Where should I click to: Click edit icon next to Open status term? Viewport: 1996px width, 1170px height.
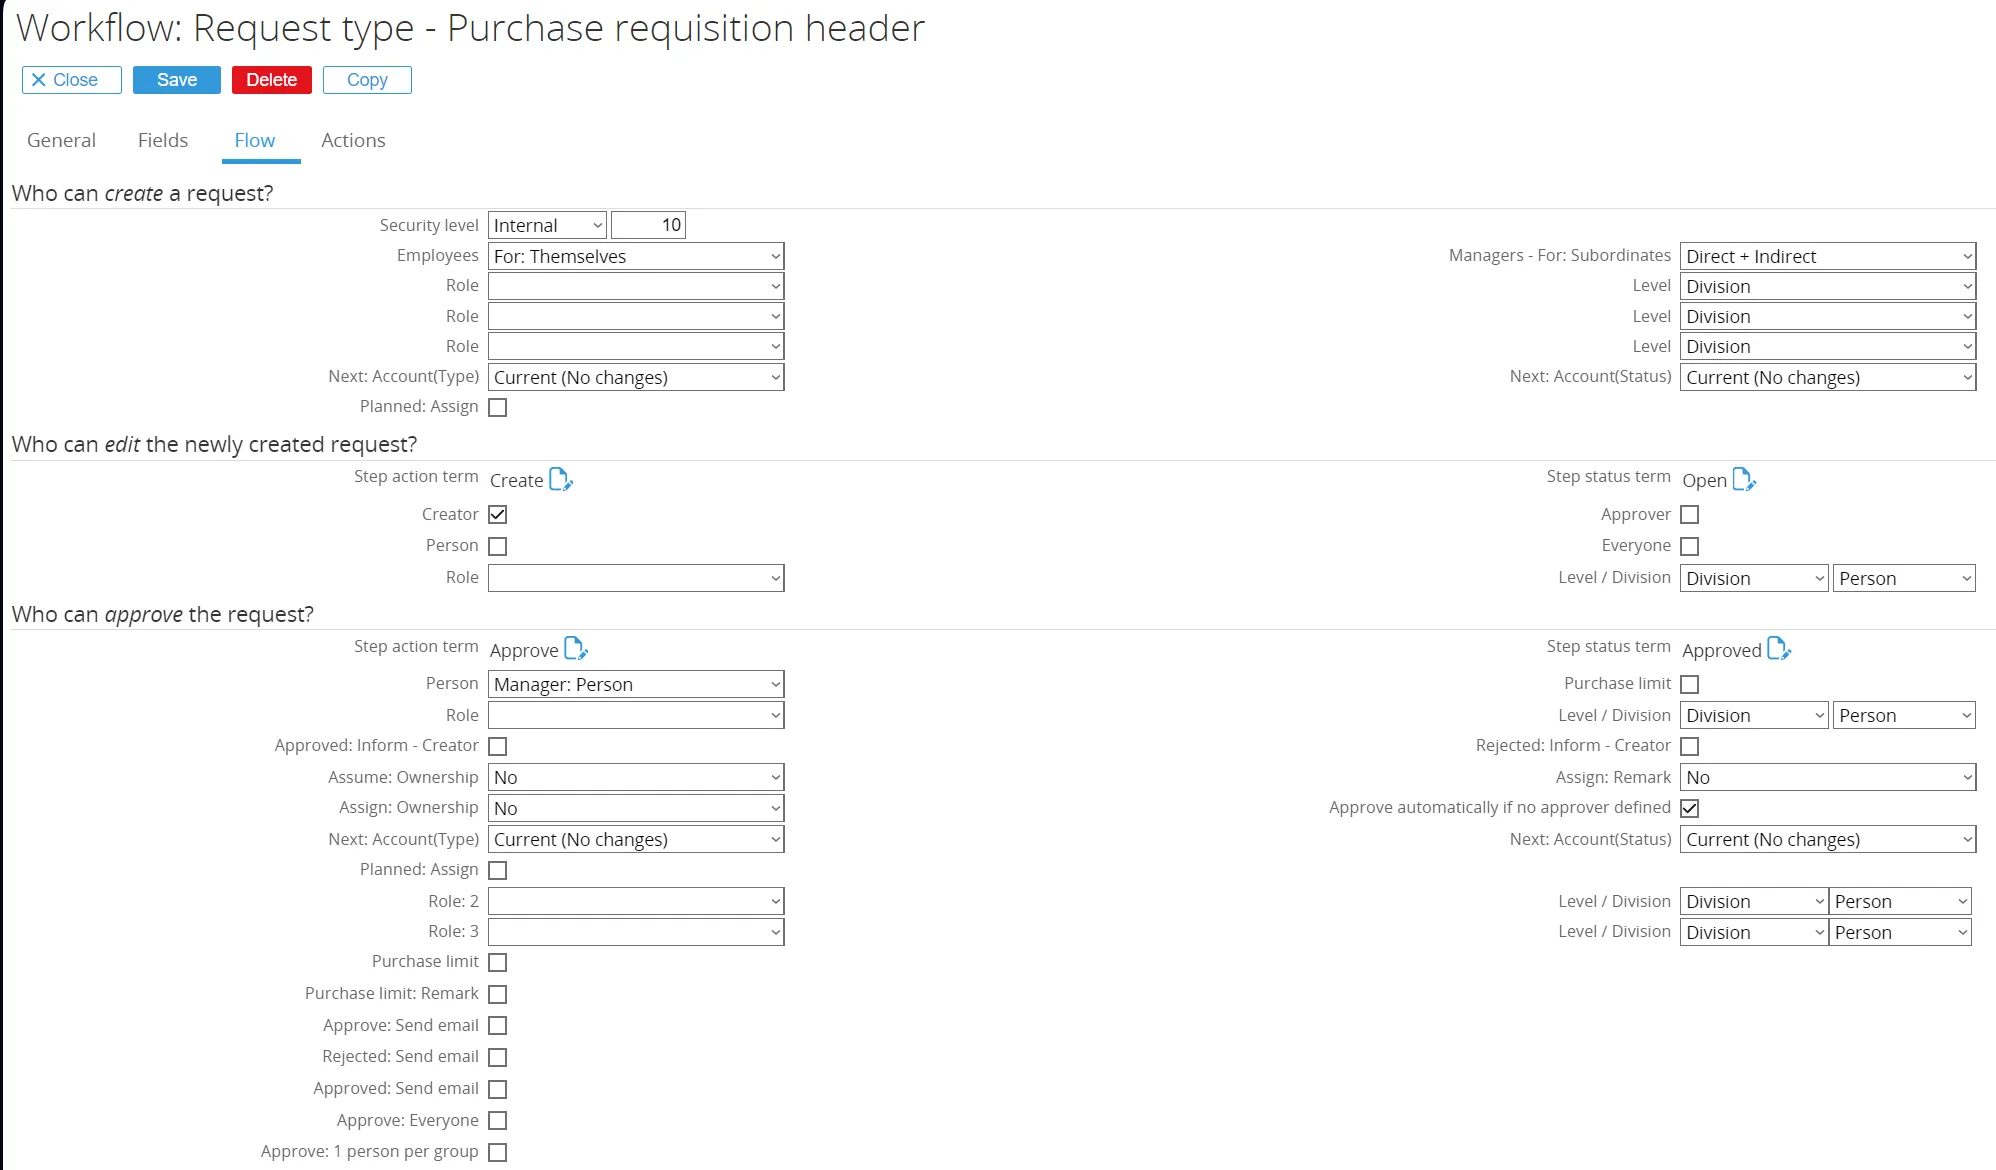tap(1744, 480)
